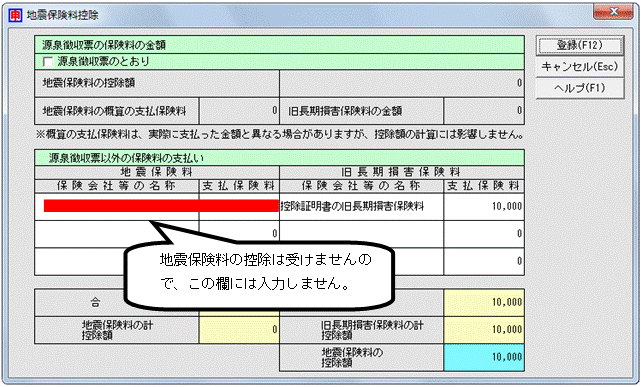Click the second-row earthquake premium 0 cell

[x=239, y=234]
